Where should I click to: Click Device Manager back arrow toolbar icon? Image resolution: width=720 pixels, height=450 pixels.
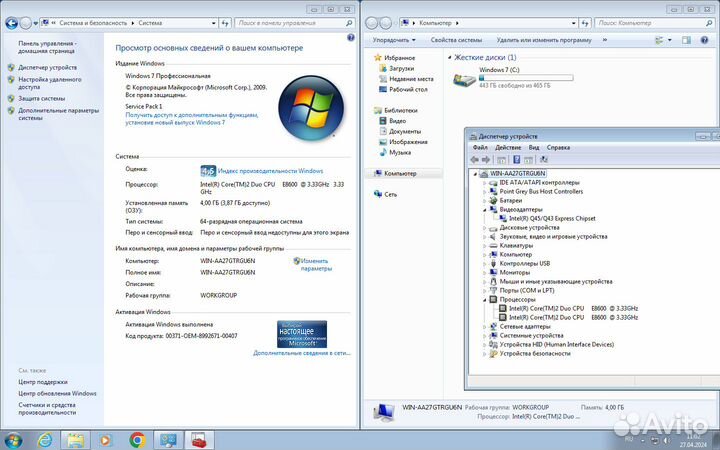point(475,159)
